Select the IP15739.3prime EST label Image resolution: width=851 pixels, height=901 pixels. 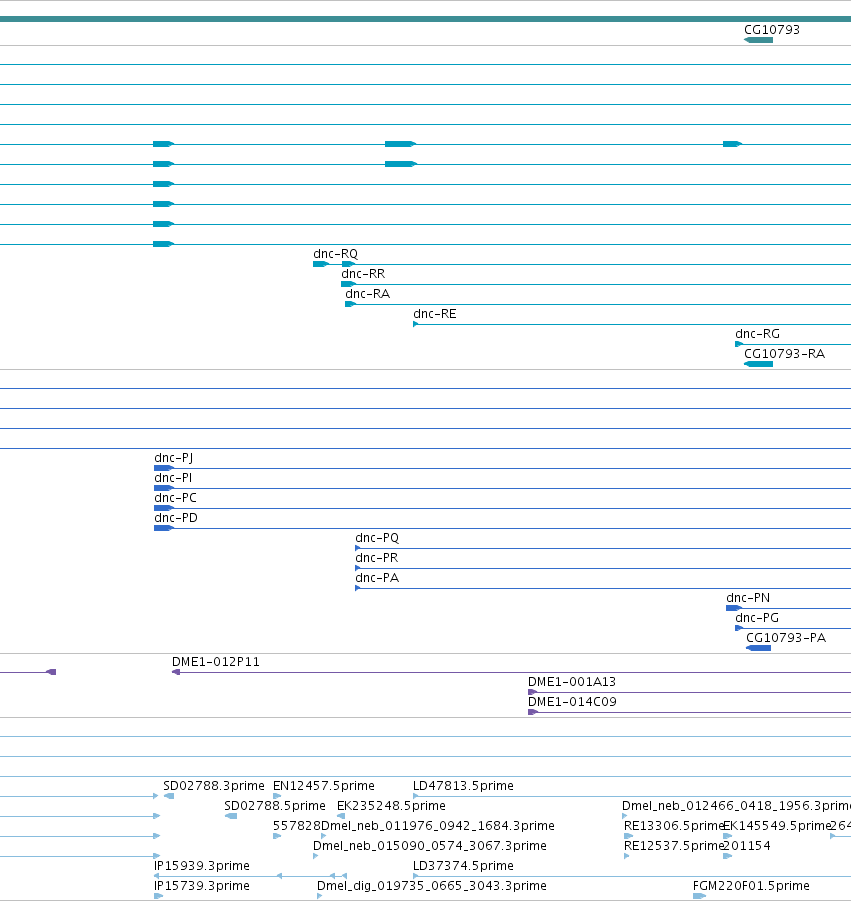click(x=202, y=886)
